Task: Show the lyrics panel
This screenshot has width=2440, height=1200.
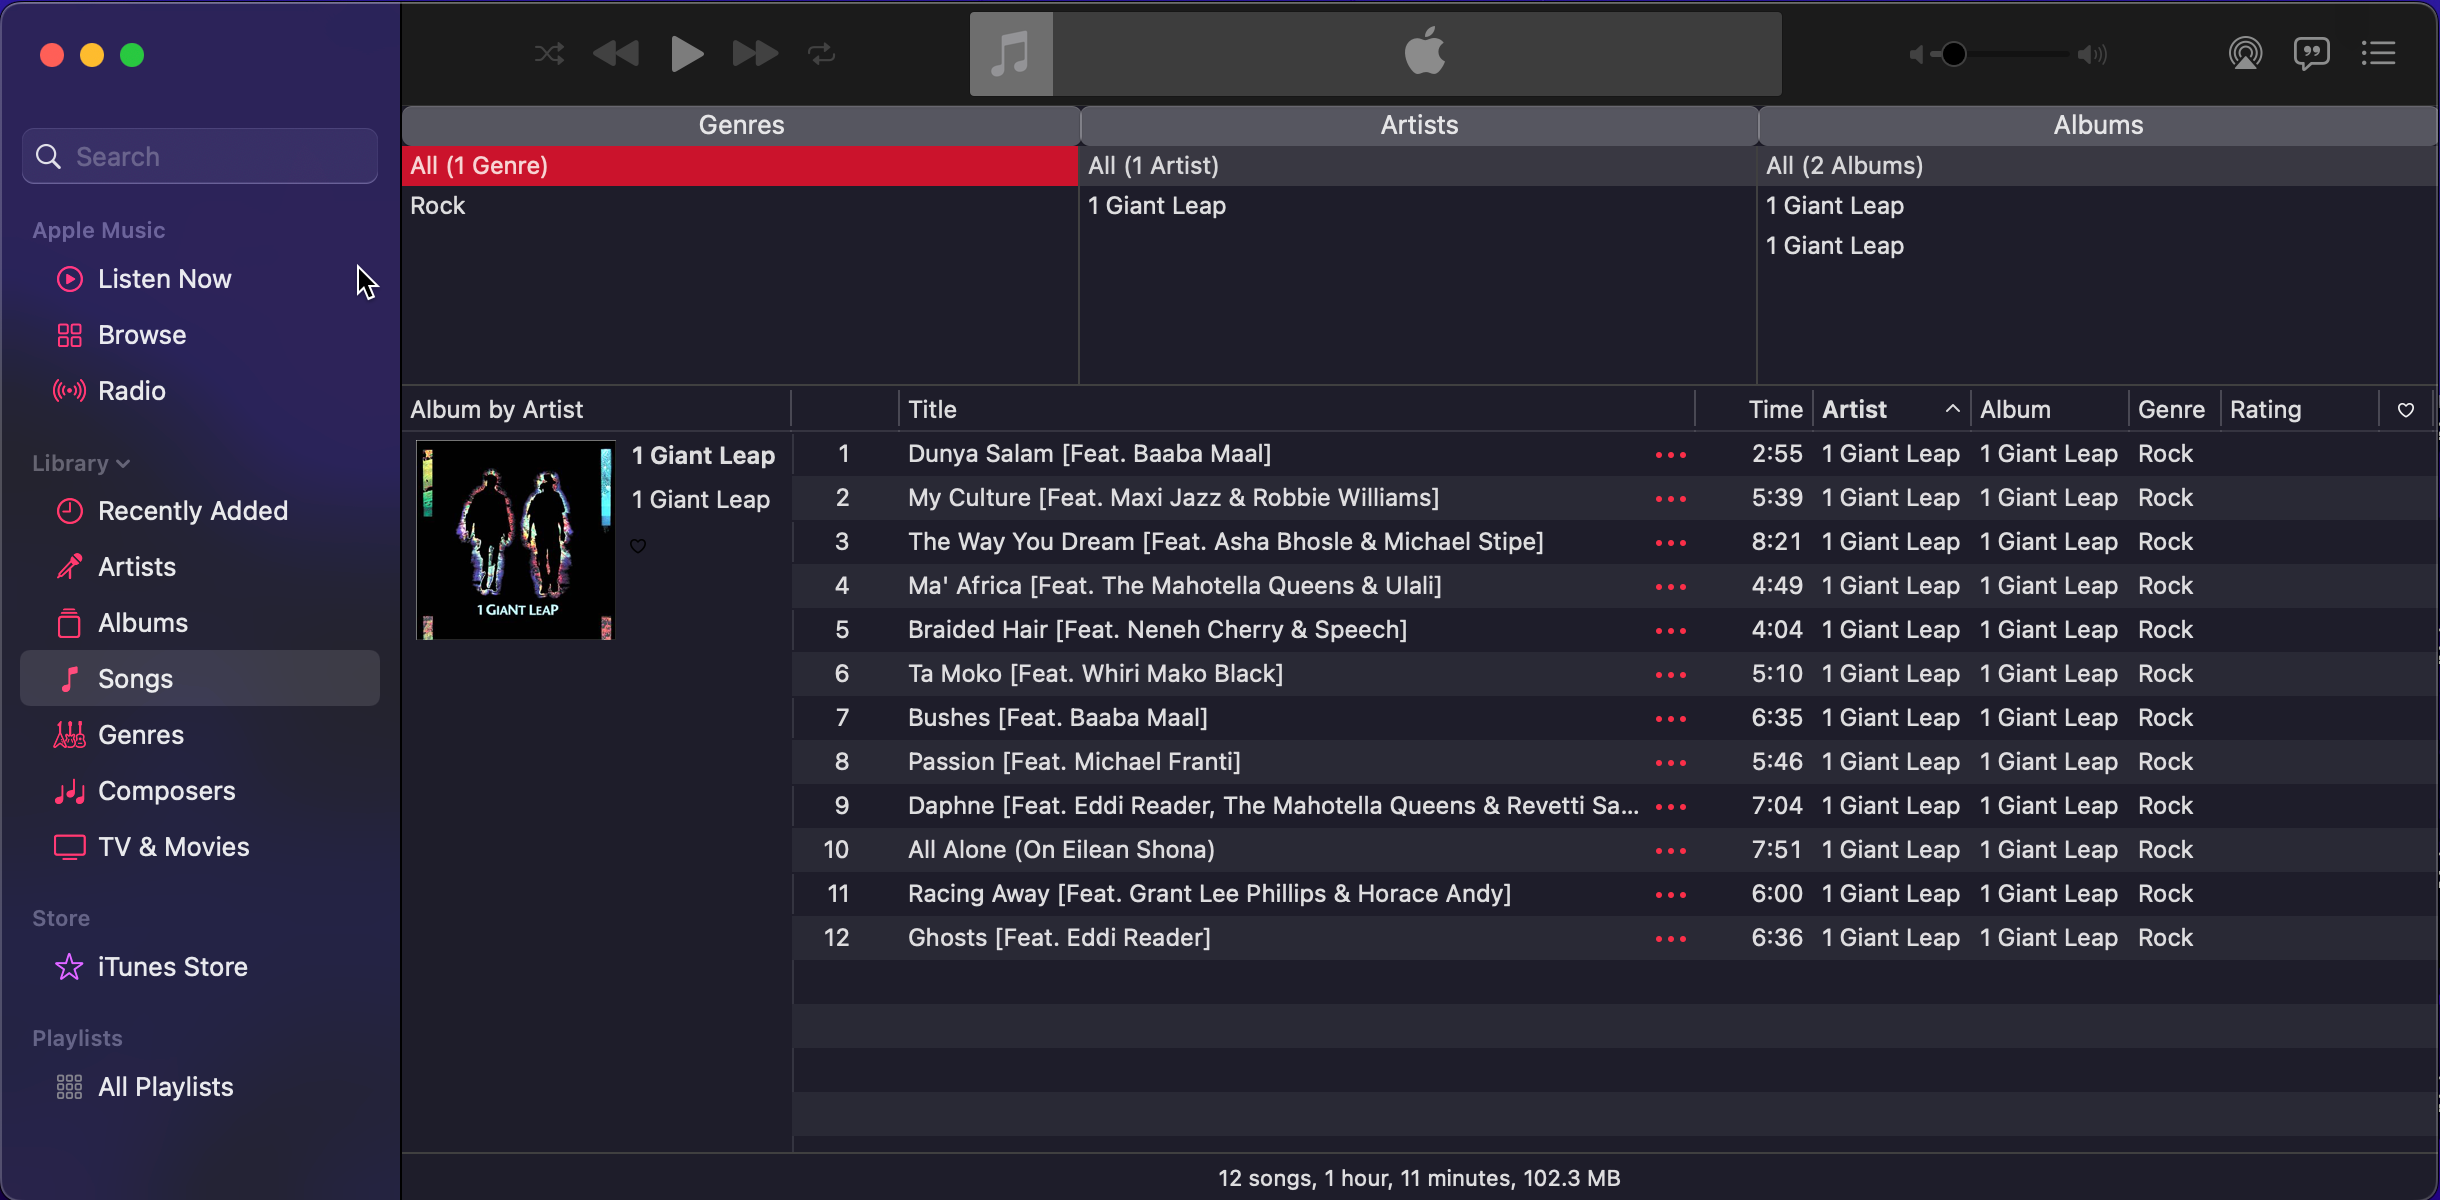Action: coord(2311,54)
